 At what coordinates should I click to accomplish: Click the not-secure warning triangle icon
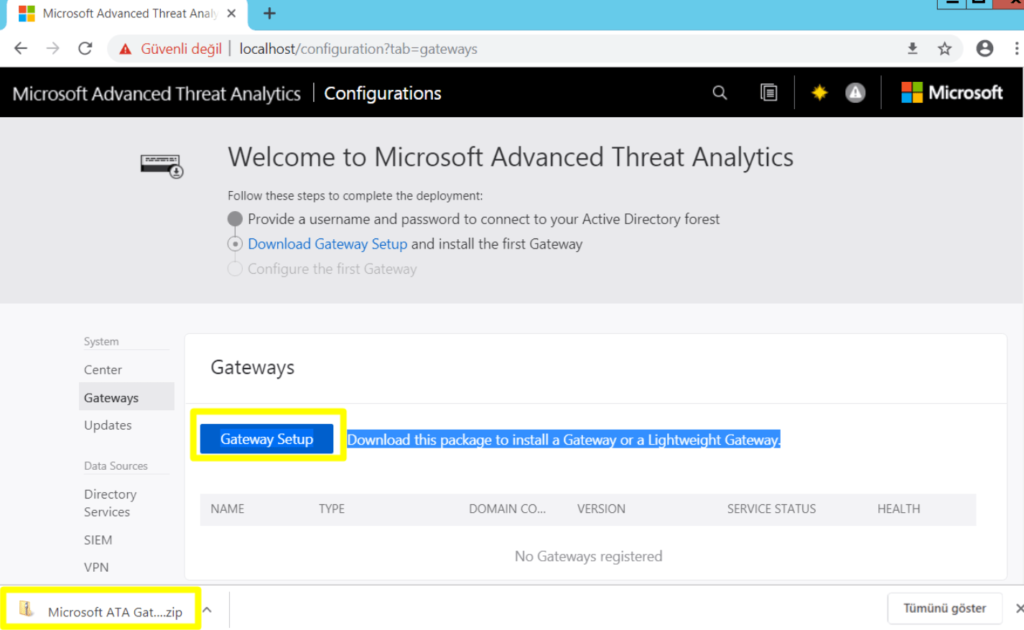pyautogui.click(x=125, y=49)
